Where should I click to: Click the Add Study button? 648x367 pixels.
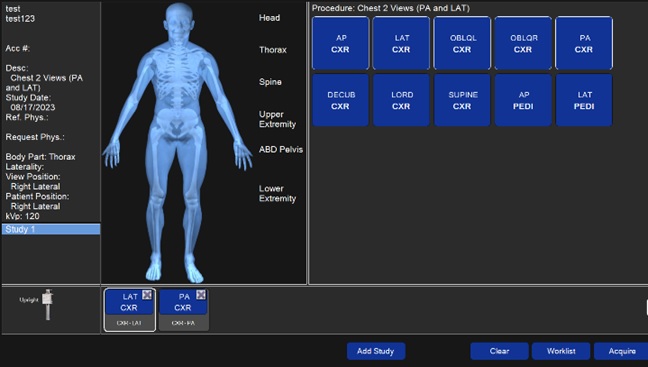point(376,351)
